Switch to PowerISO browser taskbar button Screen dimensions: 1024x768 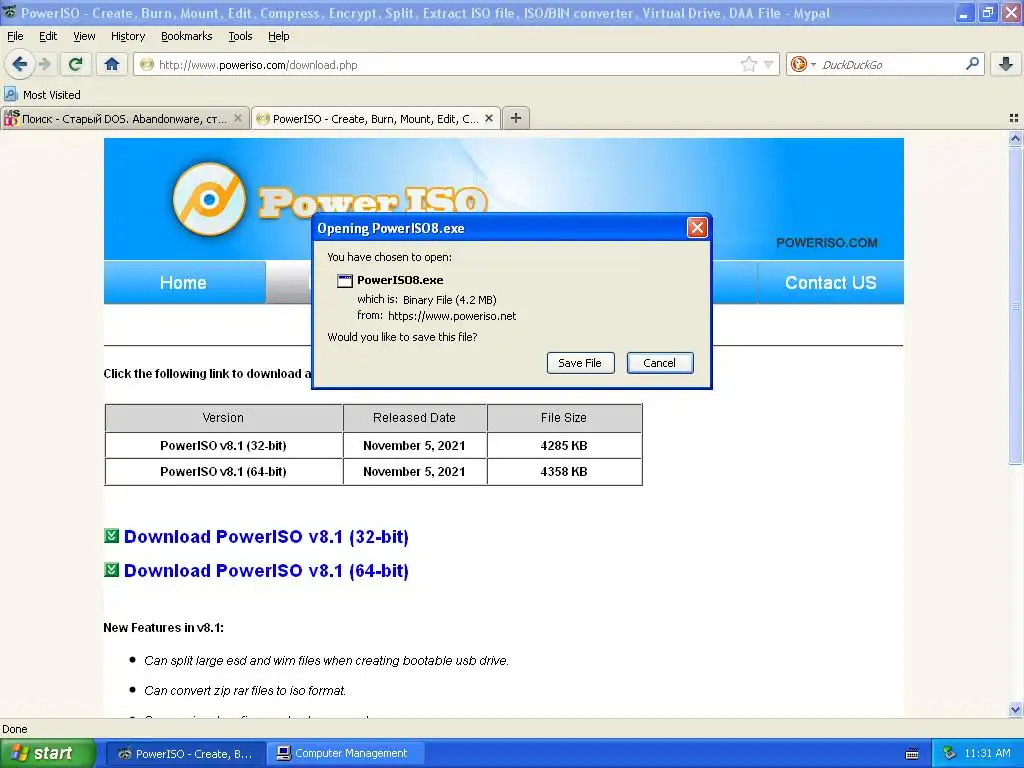click(185, 754)
